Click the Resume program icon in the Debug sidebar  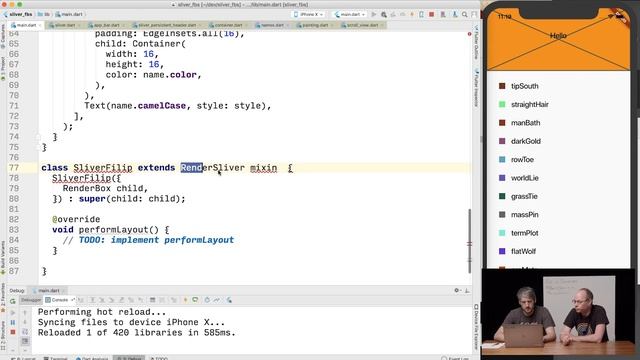(13, 313)
